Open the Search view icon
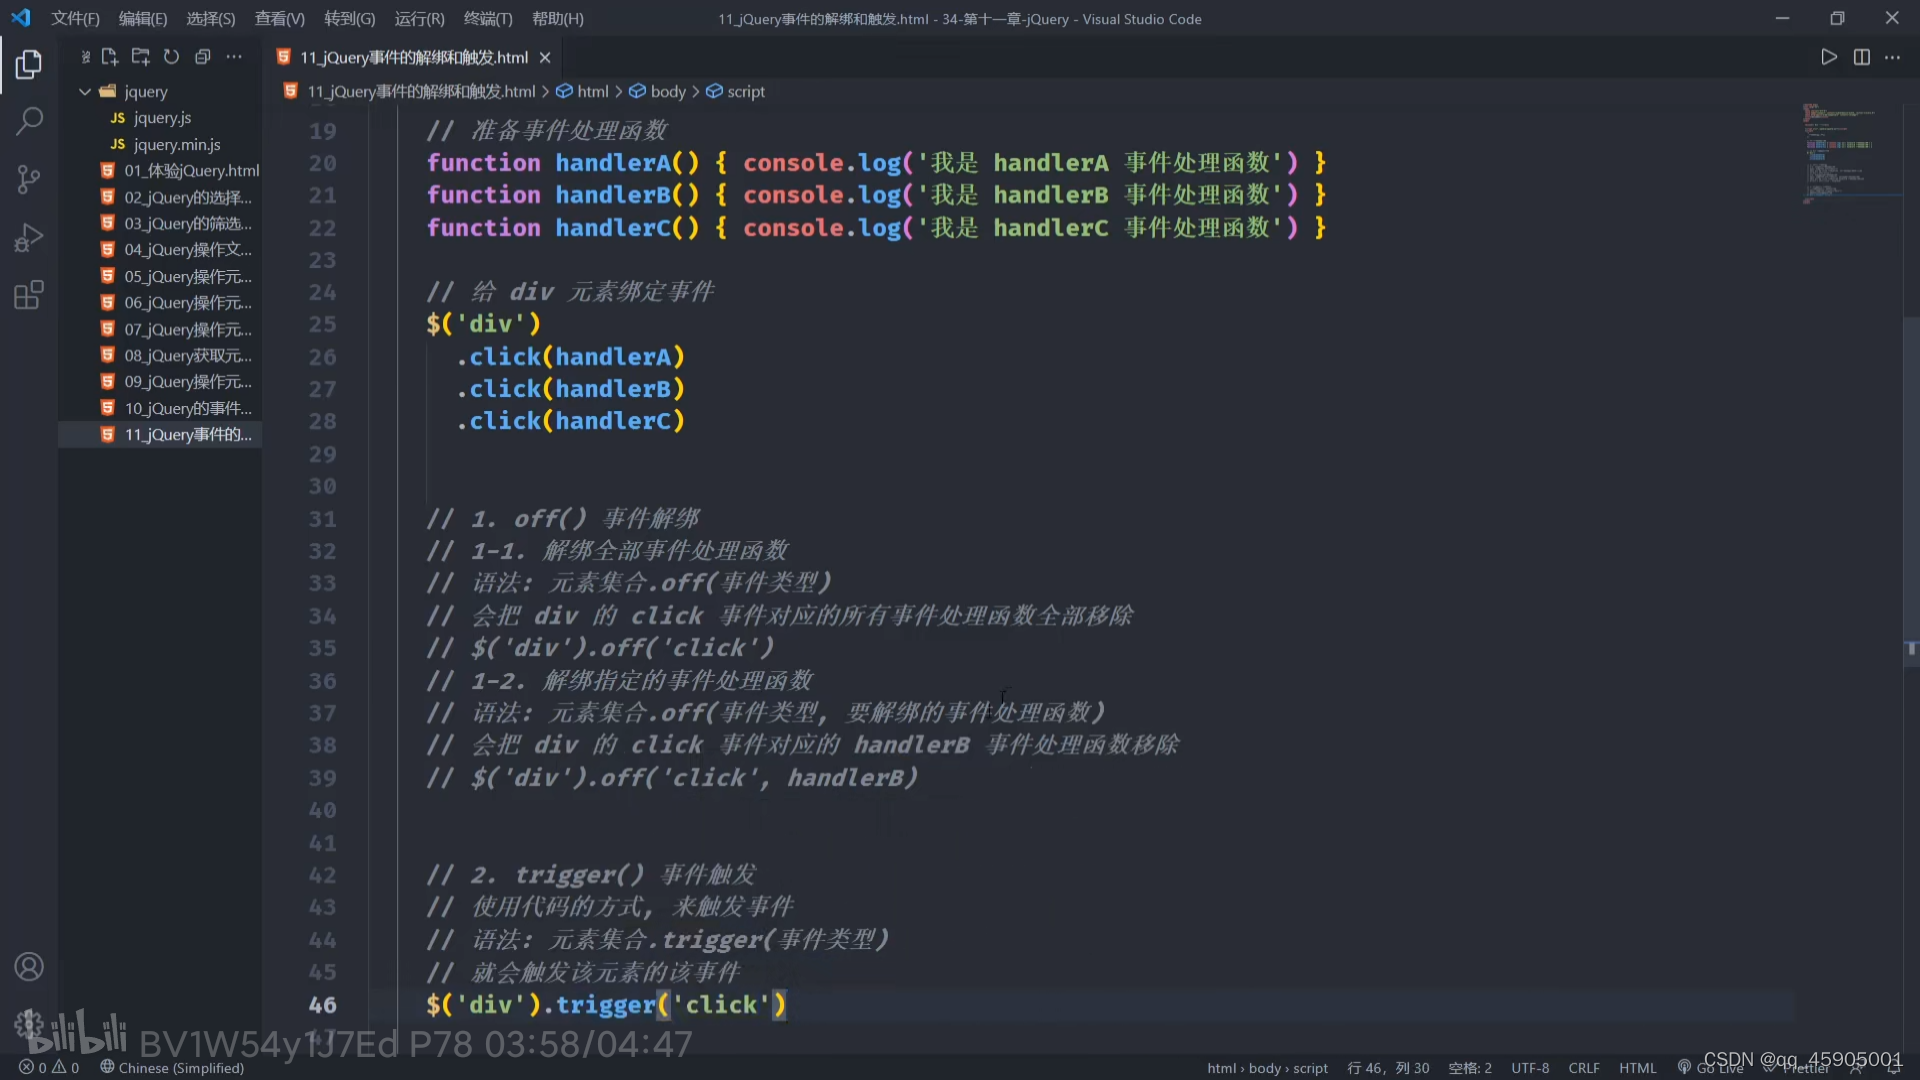This screenshot has width=1920, height=1080. coord(29,122)
